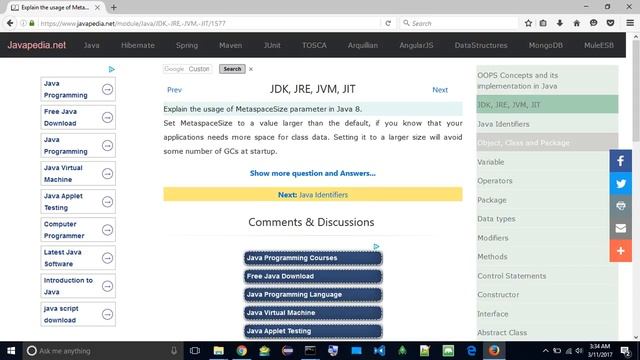Reload the page with the refresh icon
This screenshot has width=640, height=360.
coord(388,23)
